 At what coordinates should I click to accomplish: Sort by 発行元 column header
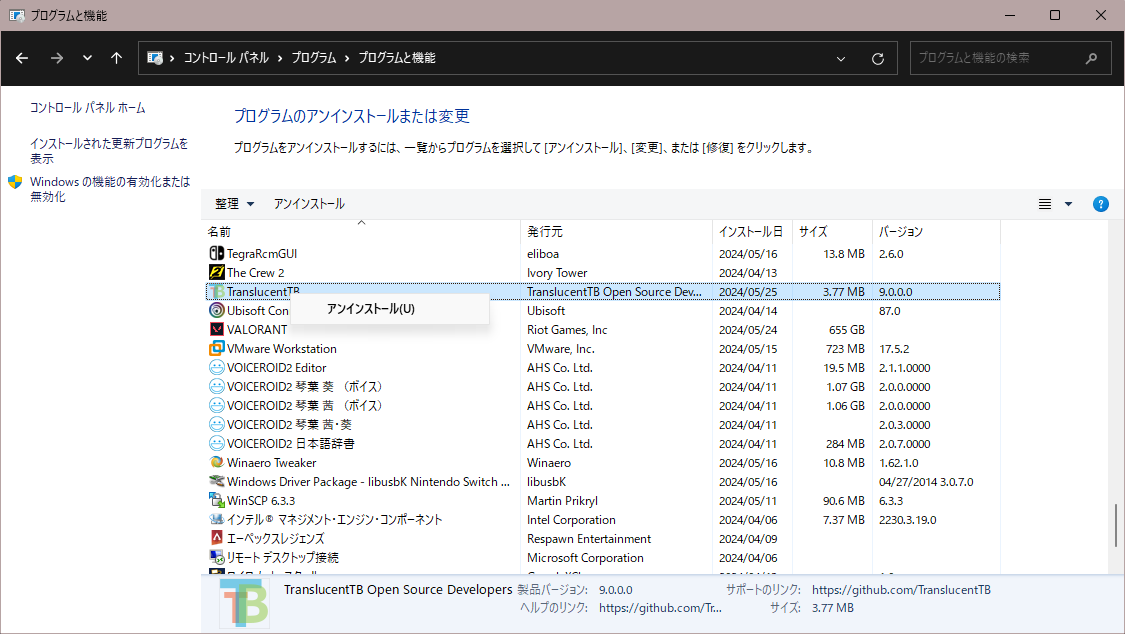click(x=616, y=232)
